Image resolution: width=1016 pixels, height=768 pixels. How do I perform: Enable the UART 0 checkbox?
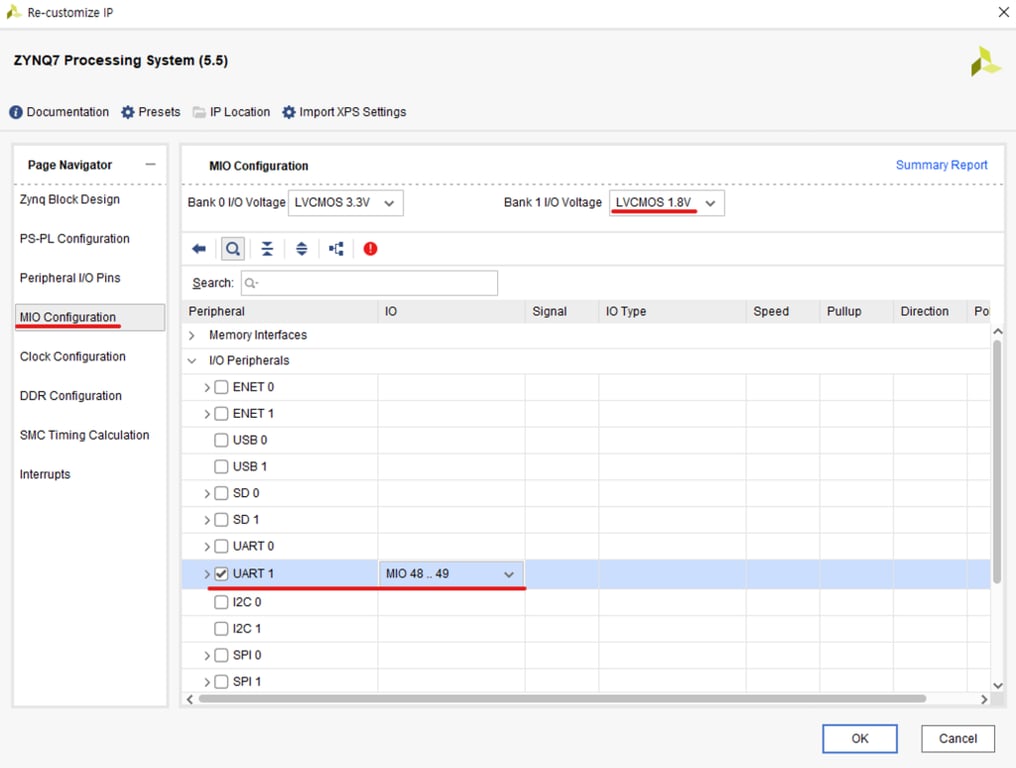pos(221,546)
